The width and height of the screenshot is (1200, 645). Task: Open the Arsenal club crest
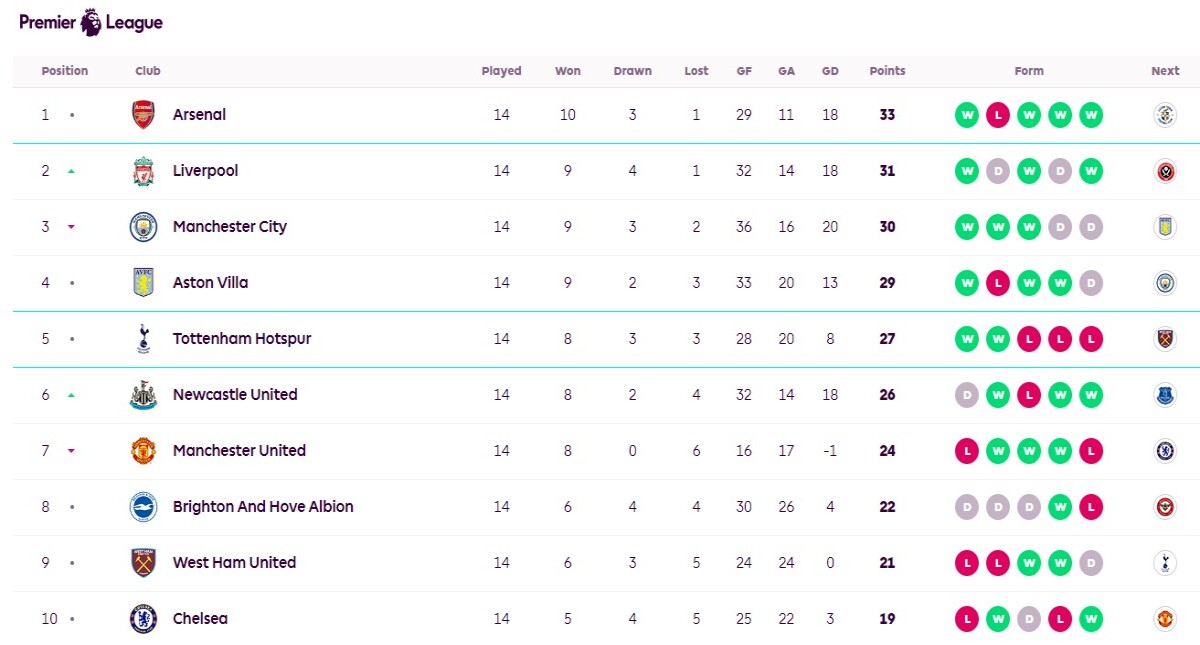143,115
